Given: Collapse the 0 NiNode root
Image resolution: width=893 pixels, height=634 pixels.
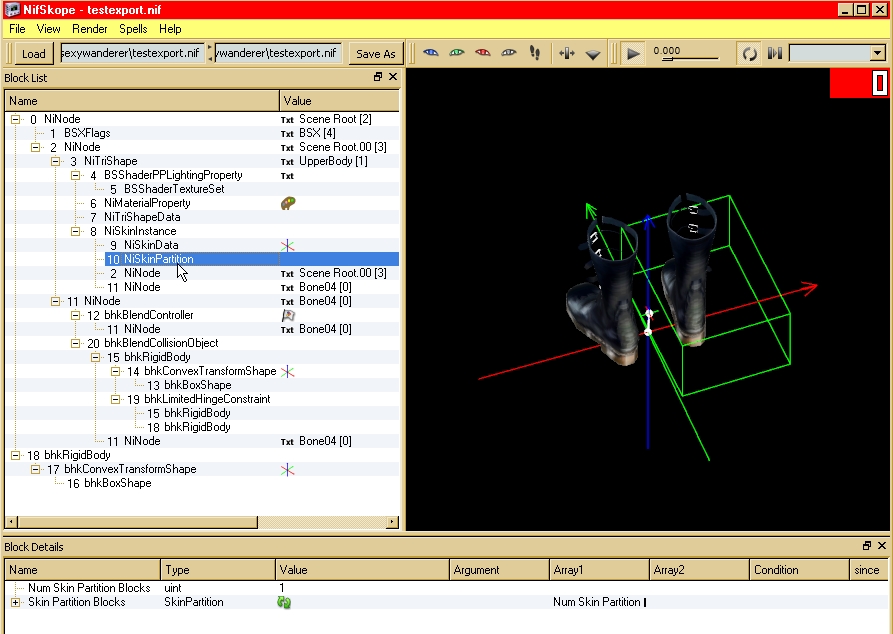Looking at the screenshot, I should pyautogui.click(x=15, y=119).
